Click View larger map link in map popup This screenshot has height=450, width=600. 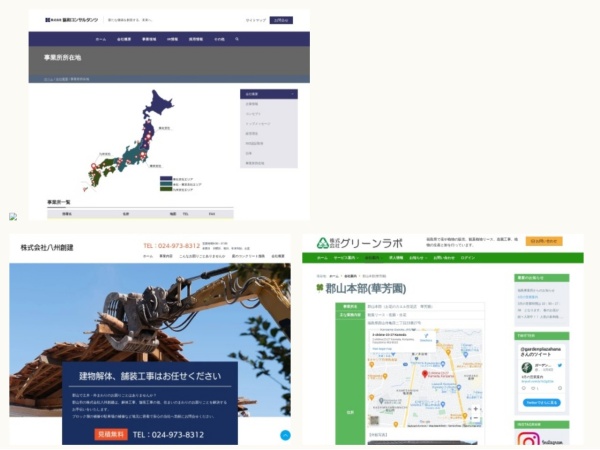(382, 349)
